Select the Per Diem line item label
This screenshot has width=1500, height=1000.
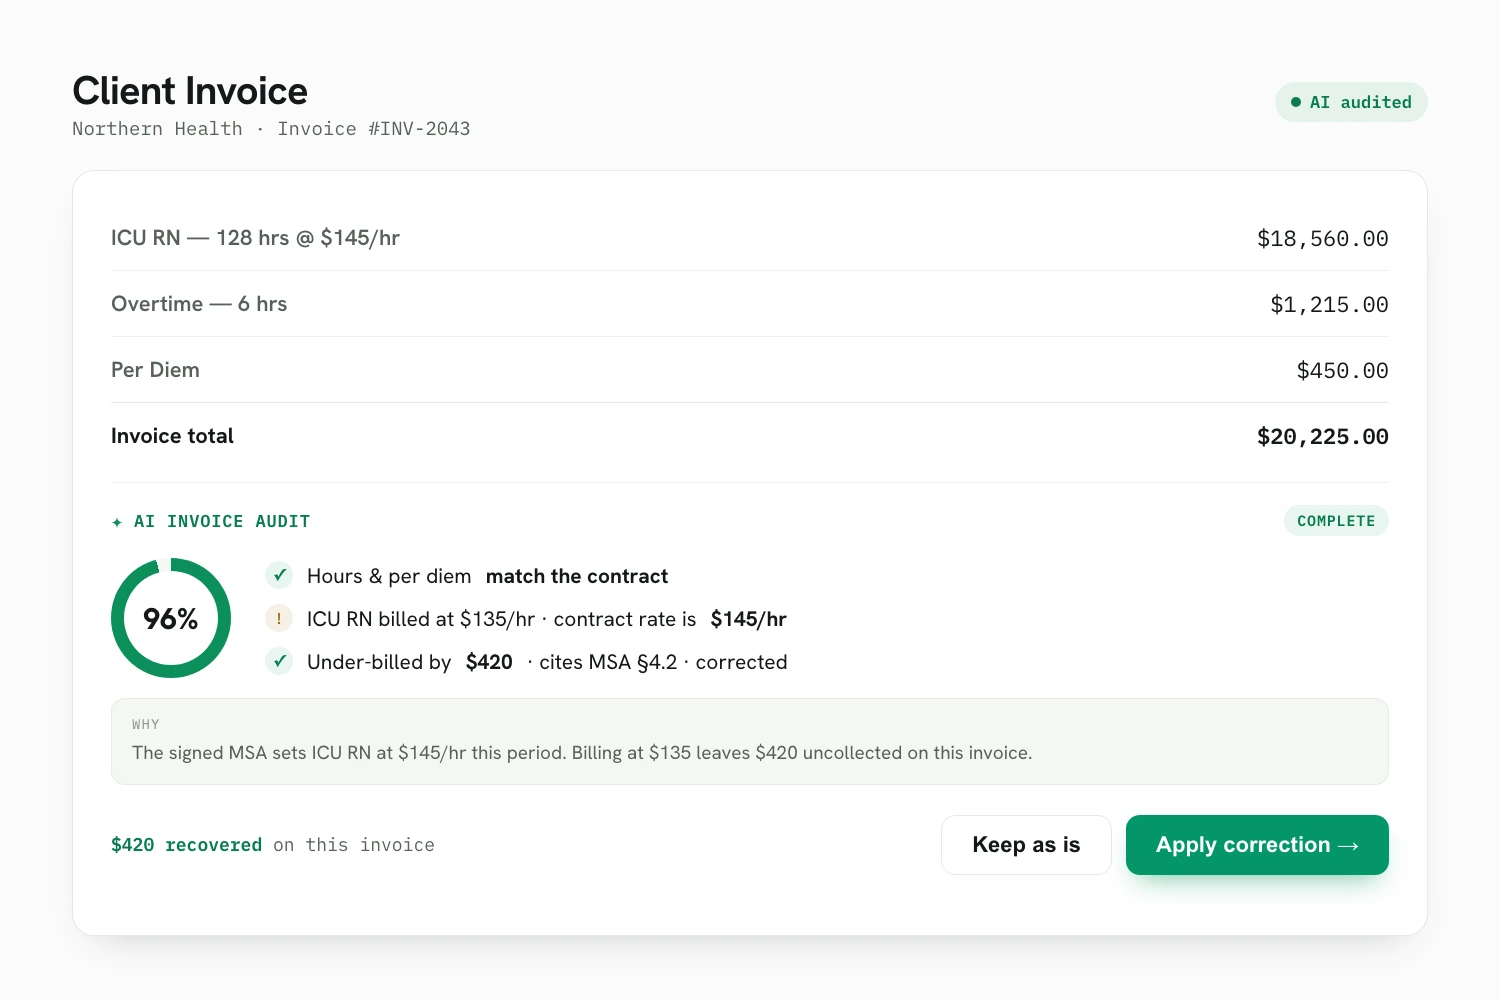(155, 370)
